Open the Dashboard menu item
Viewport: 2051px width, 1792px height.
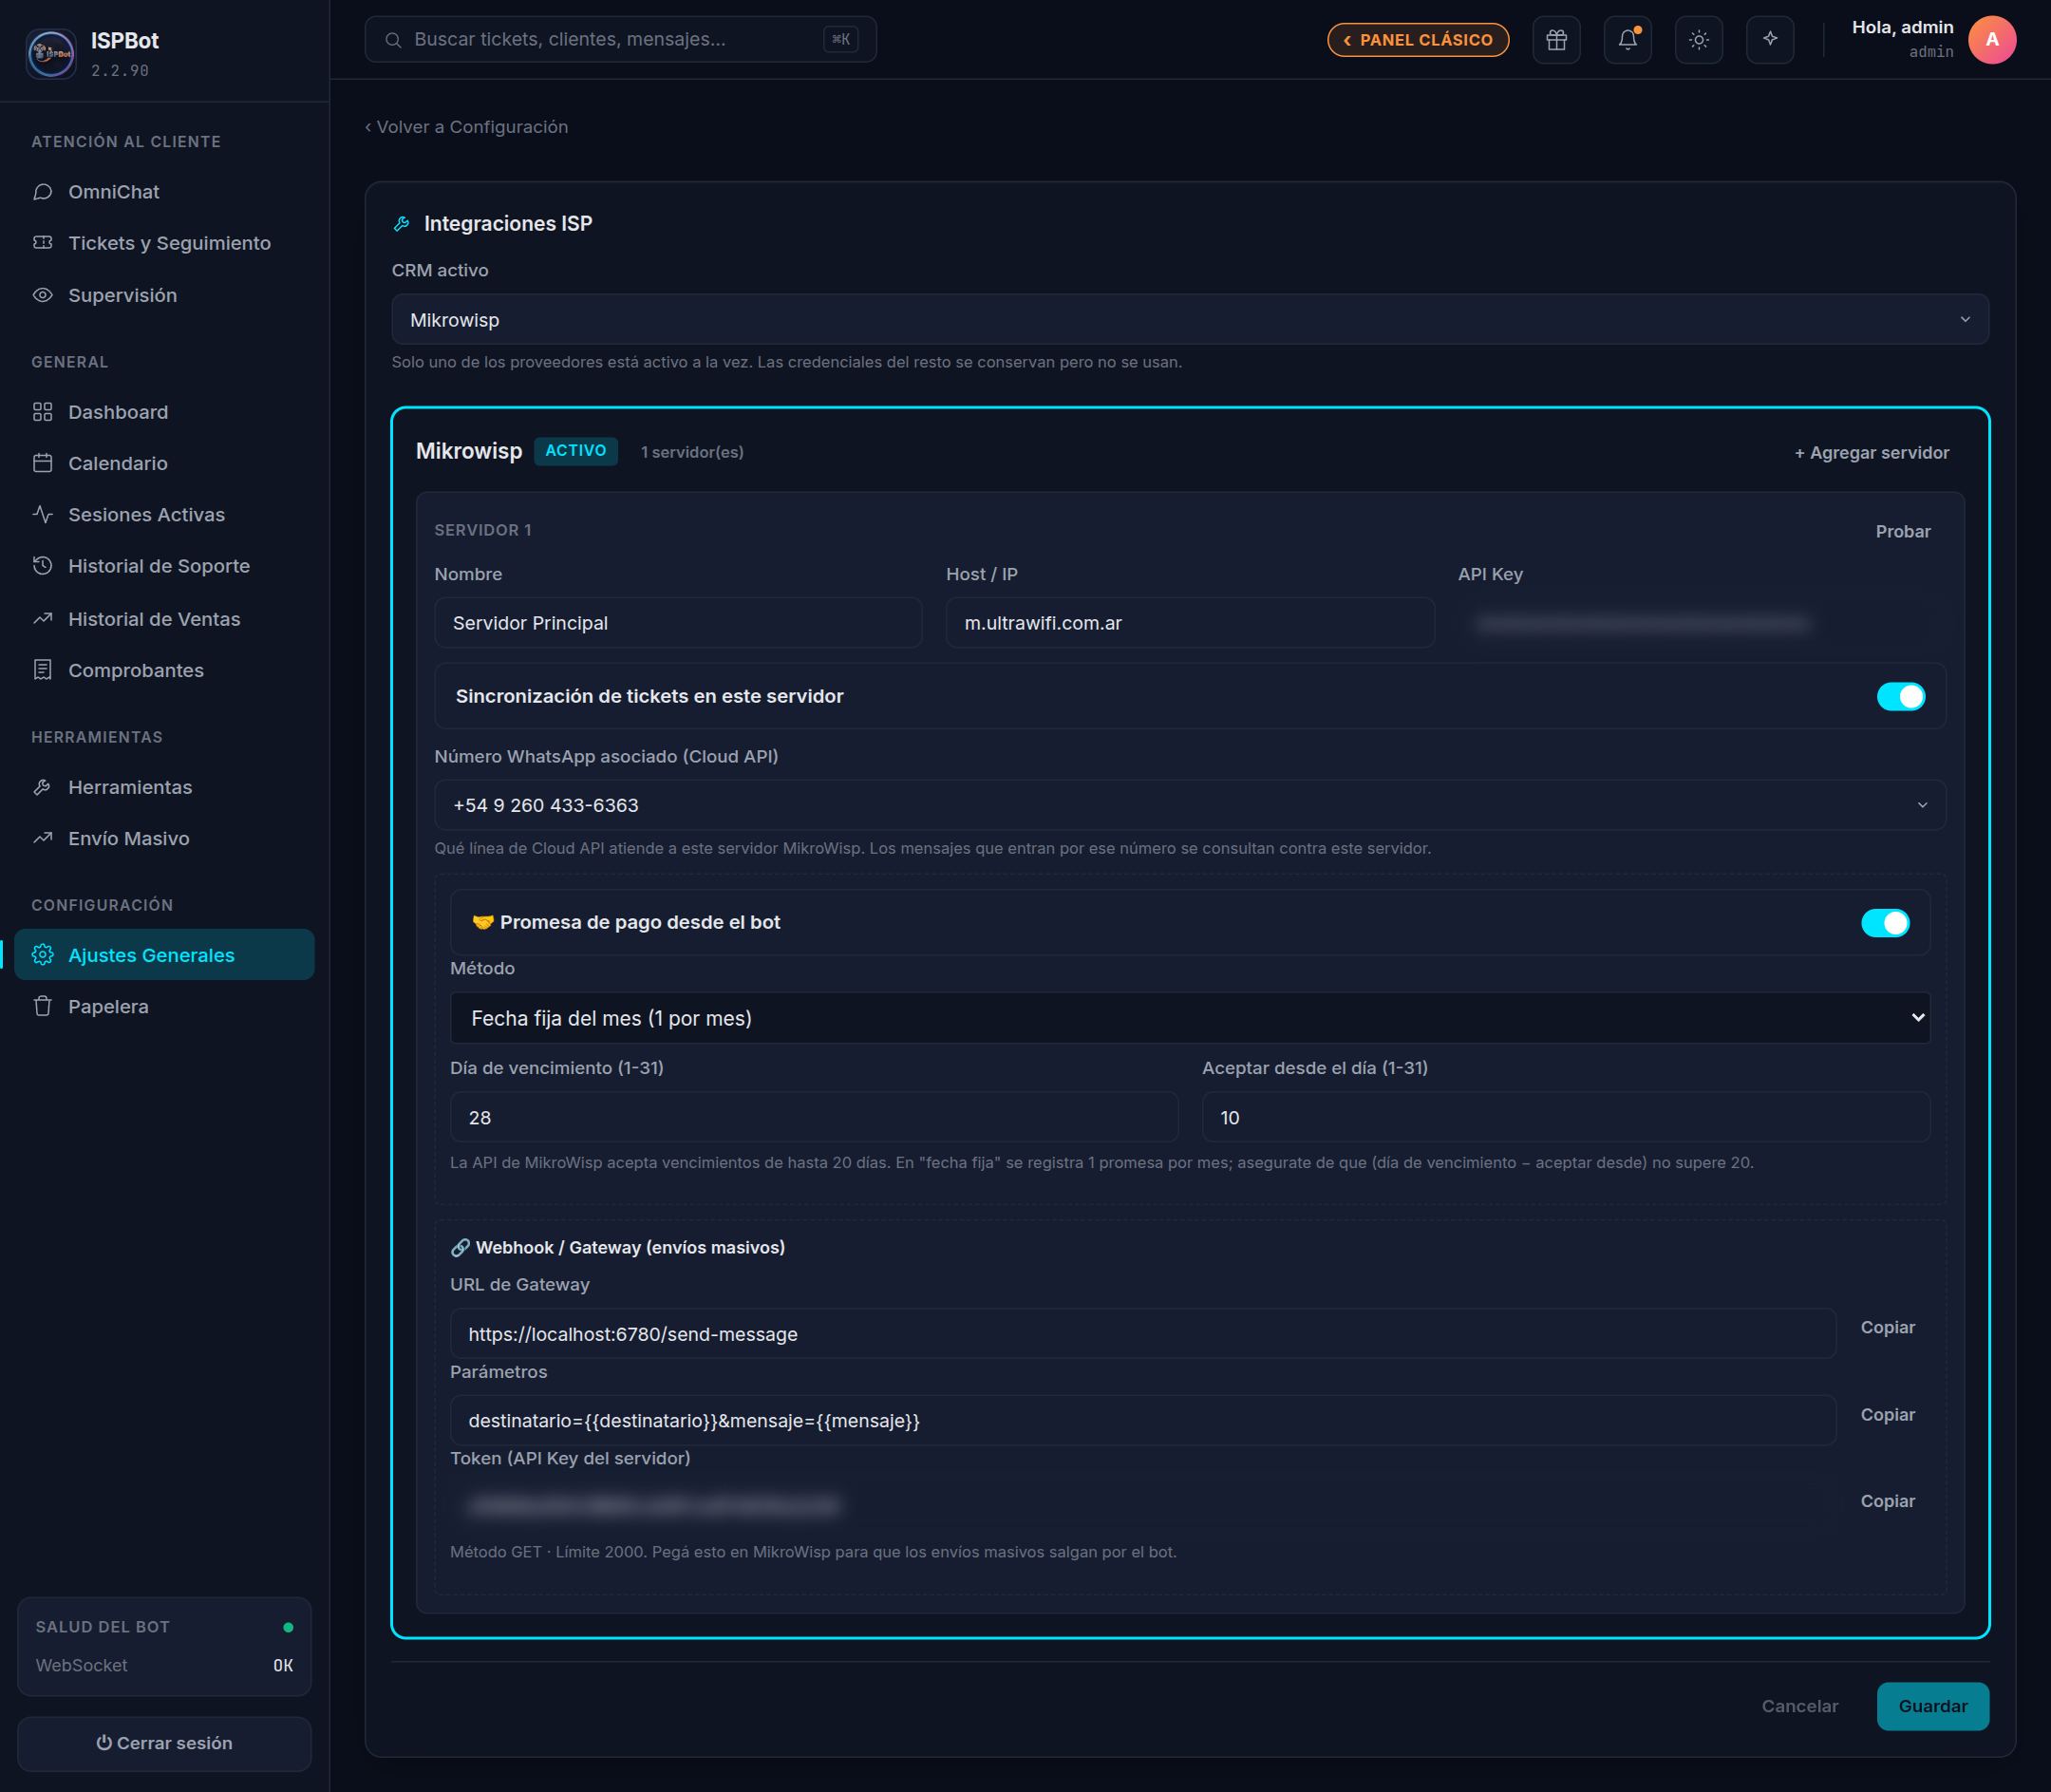[164, 412]
